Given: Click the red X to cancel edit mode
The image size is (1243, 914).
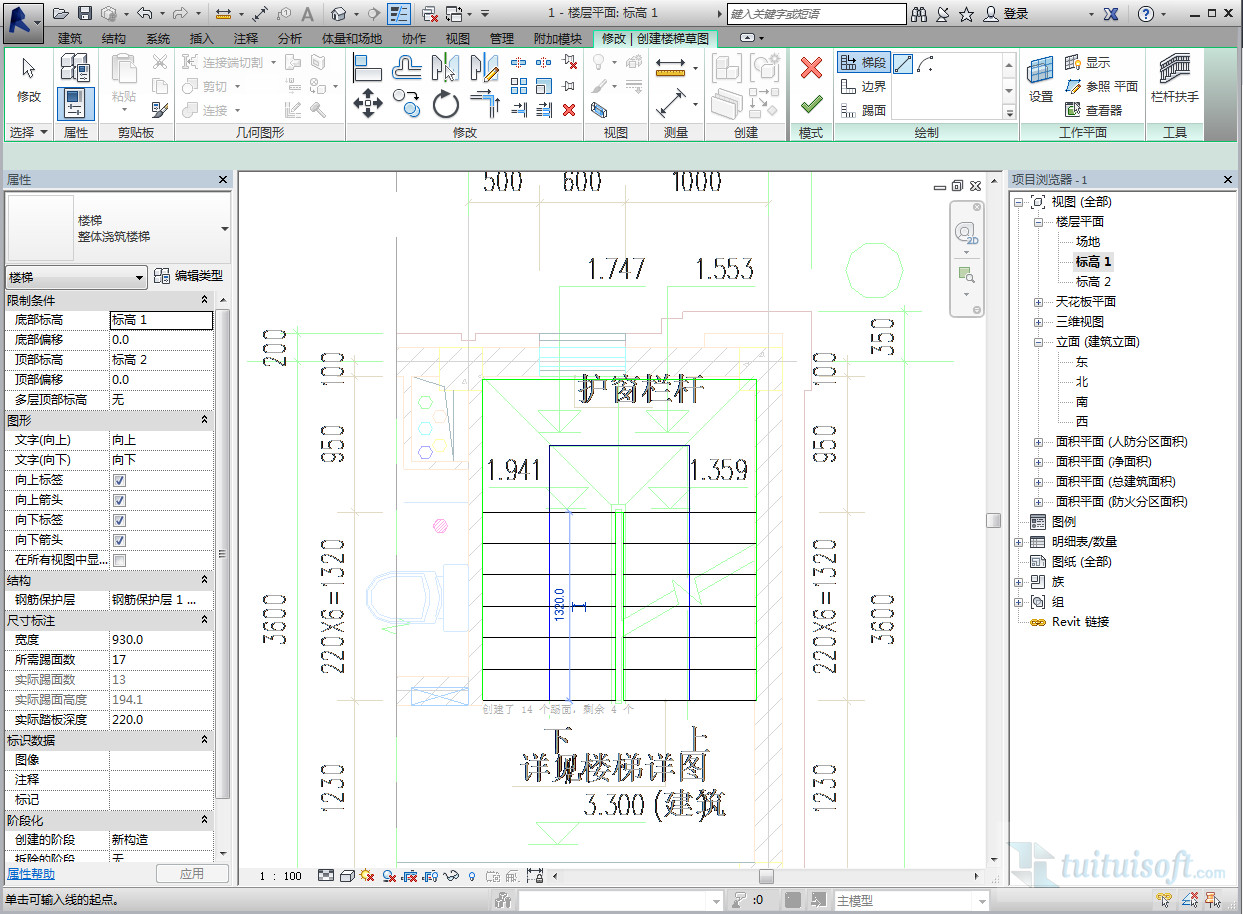Looking at the screenshot, I should (811, 67).
